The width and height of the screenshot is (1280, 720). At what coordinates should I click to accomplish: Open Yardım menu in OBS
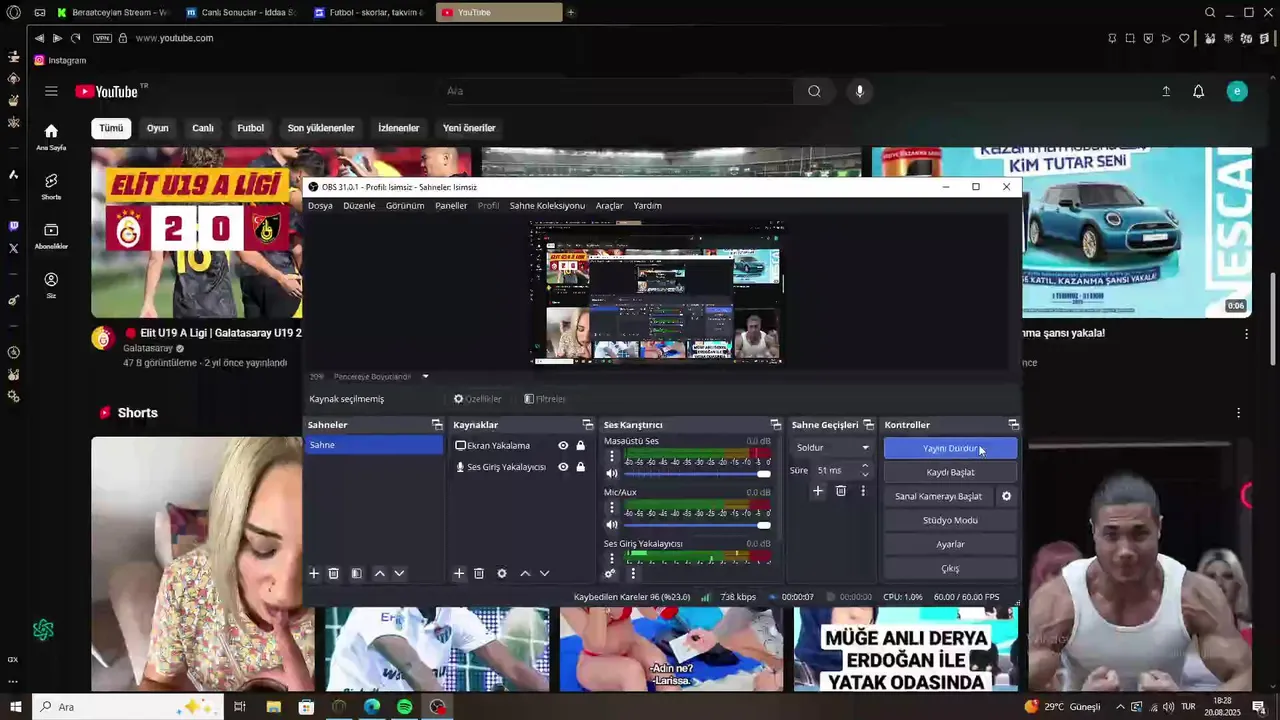pos(647,206)
